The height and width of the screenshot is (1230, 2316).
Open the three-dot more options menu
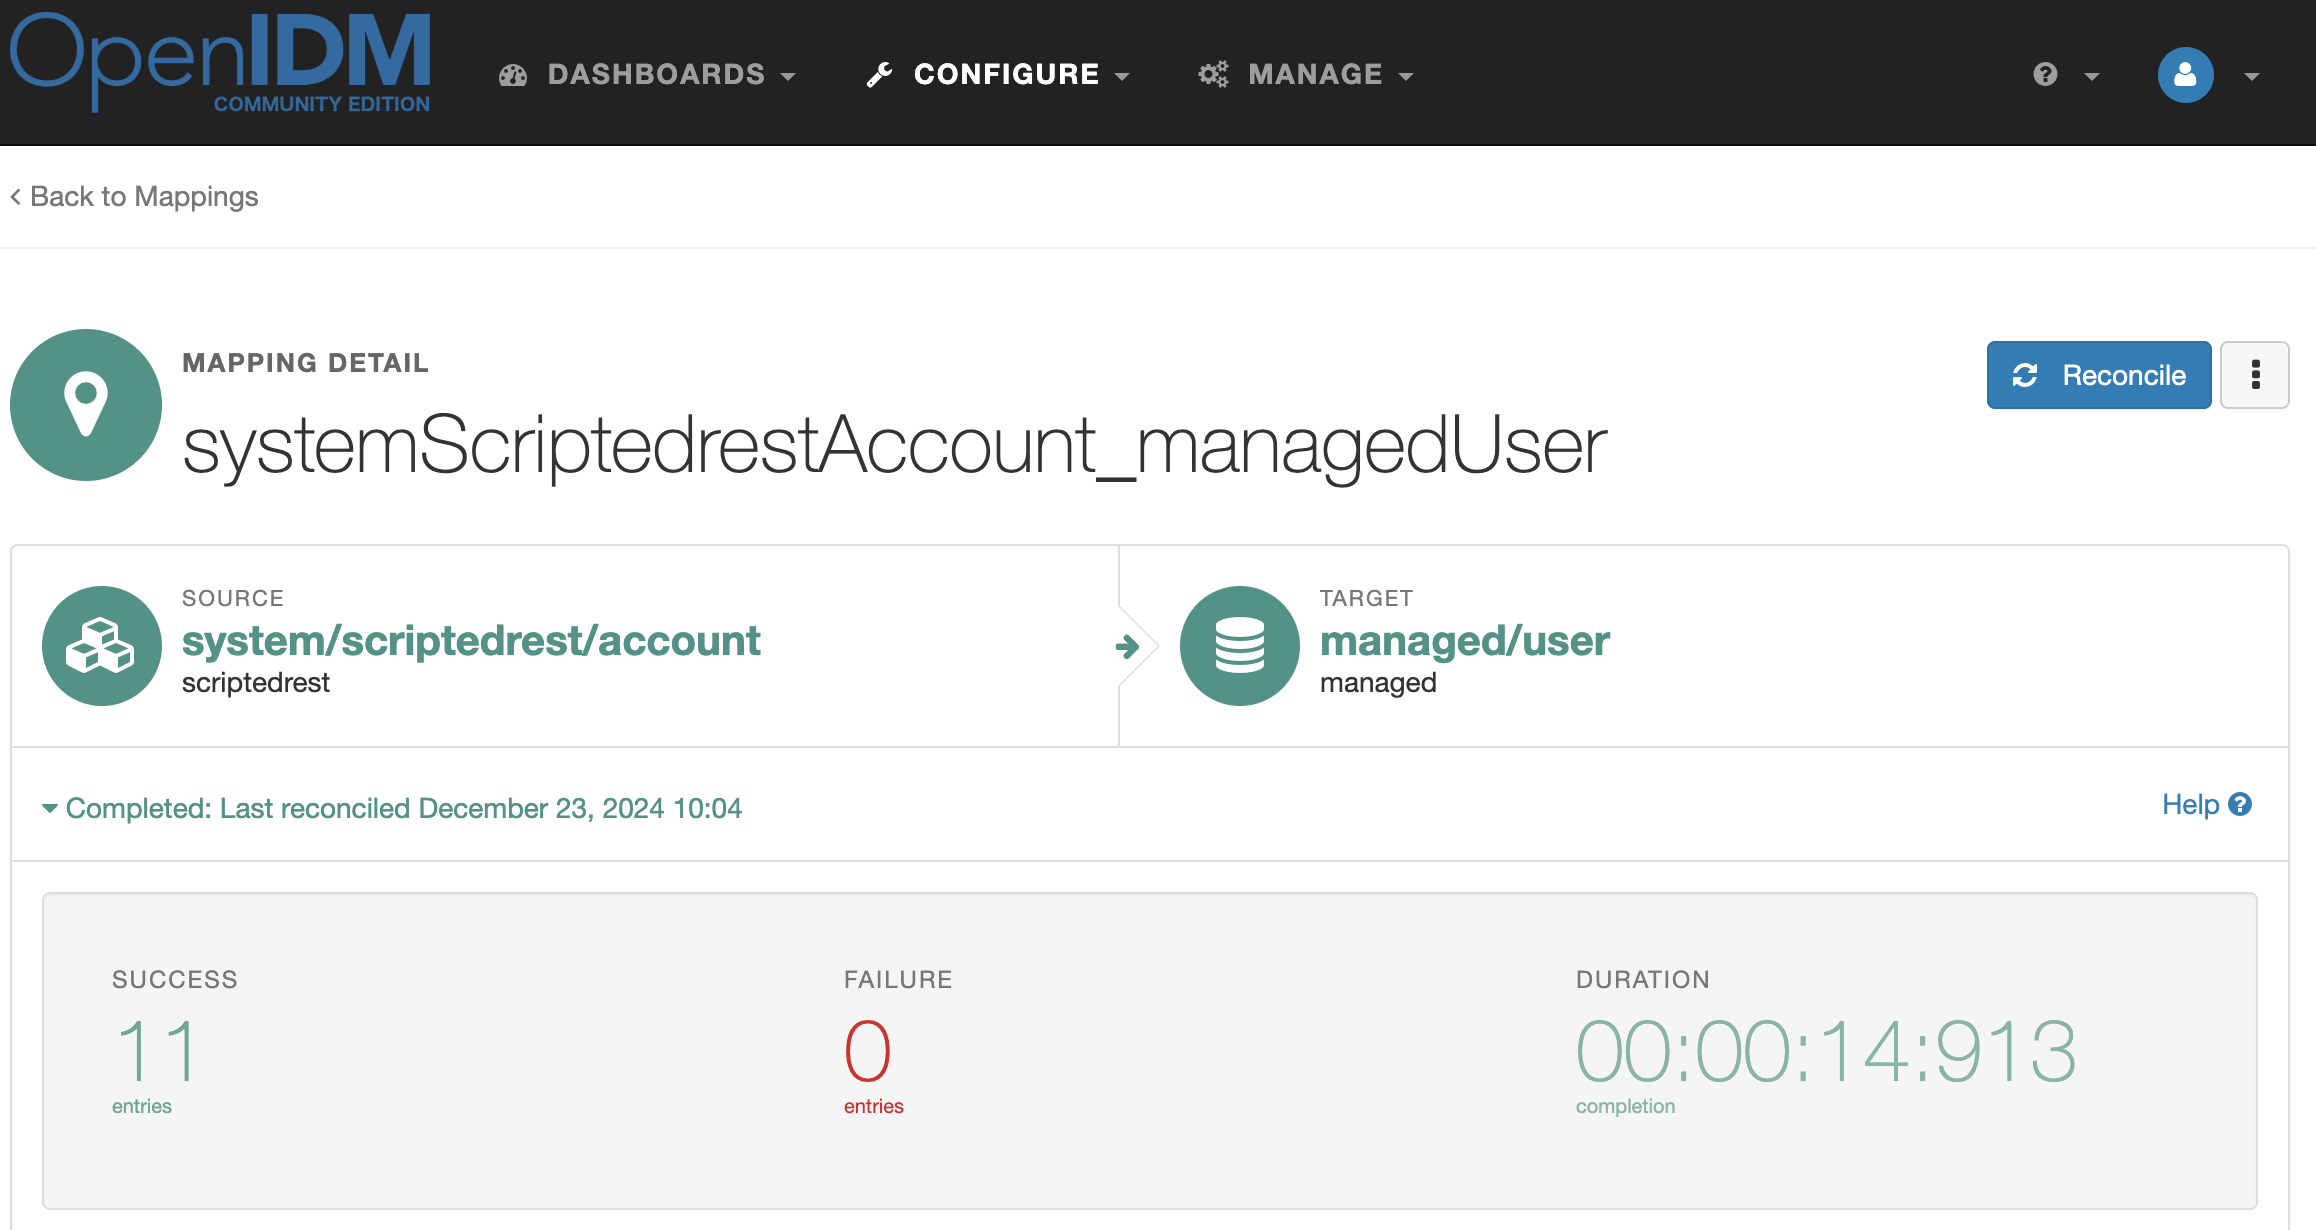[x=2255, y=375]
